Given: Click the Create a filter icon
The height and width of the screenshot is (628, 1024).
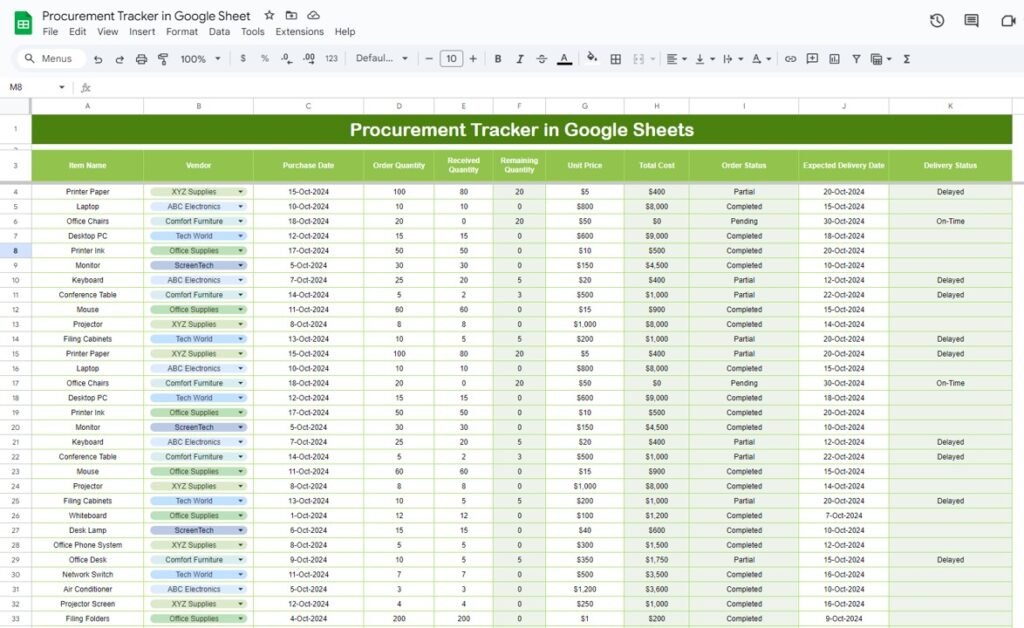Looking at the screenshot, I should pyautogui.click(x=857, y=59).
